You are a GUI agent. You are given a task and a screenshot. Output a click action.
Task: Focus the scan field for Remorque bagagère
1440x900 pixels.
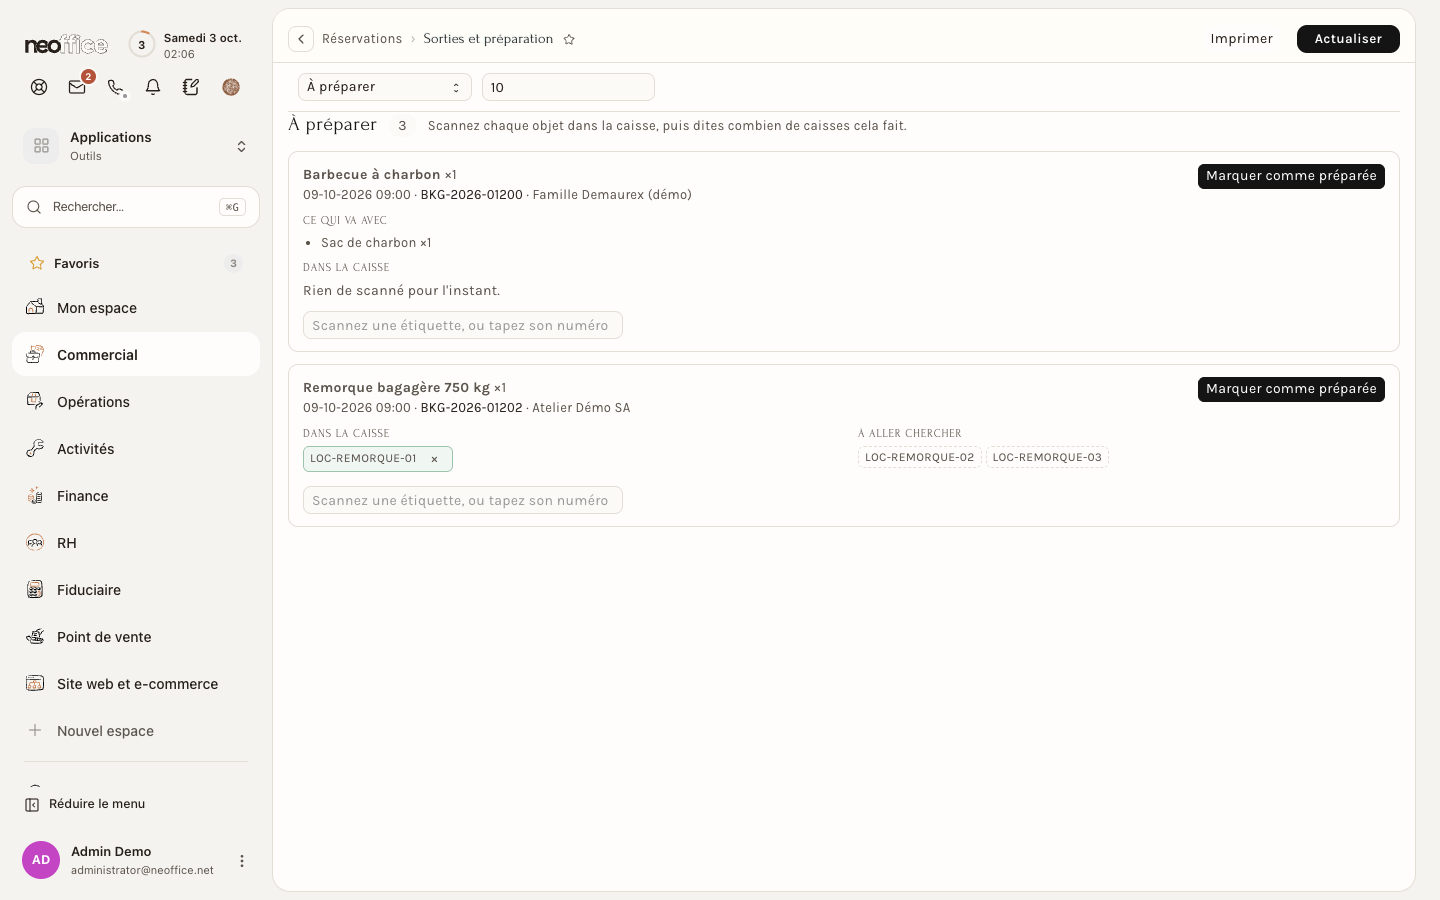coord(463,500)
